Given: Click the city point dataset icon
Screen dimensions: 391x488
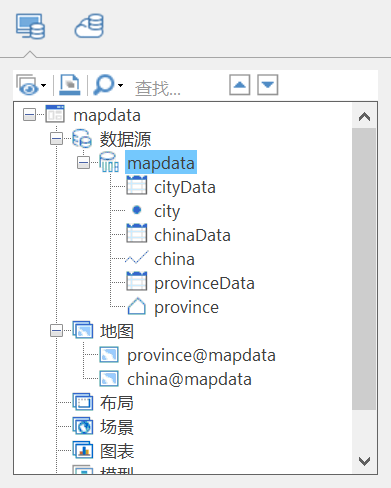Looking at the screenshot, I should tap(137, 210).
